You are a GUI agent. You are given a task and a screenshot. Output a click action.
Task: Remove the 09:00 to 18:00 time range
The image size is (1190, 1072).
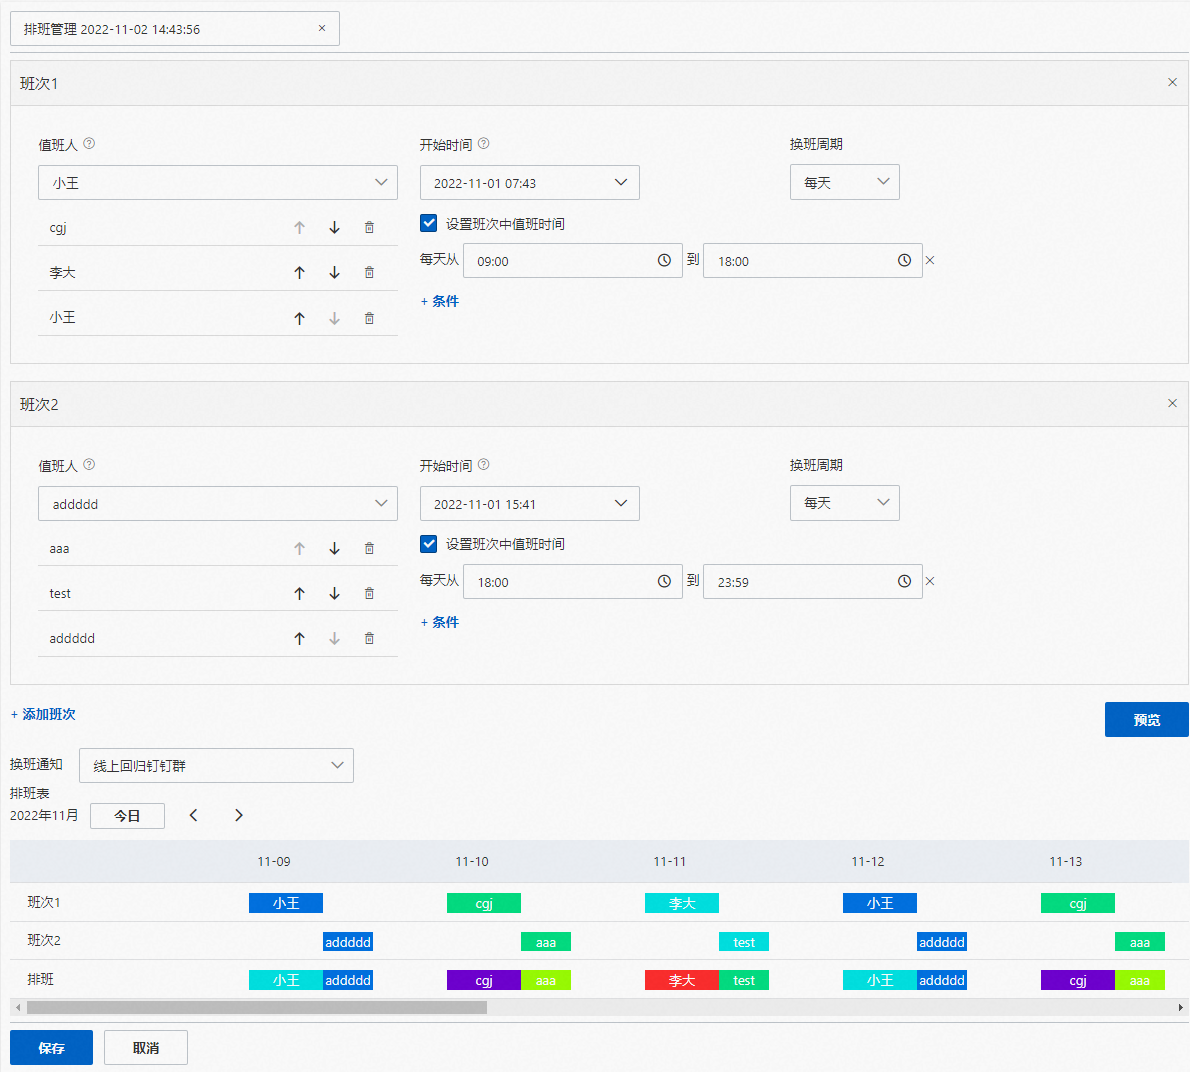[x=930, y=260]
